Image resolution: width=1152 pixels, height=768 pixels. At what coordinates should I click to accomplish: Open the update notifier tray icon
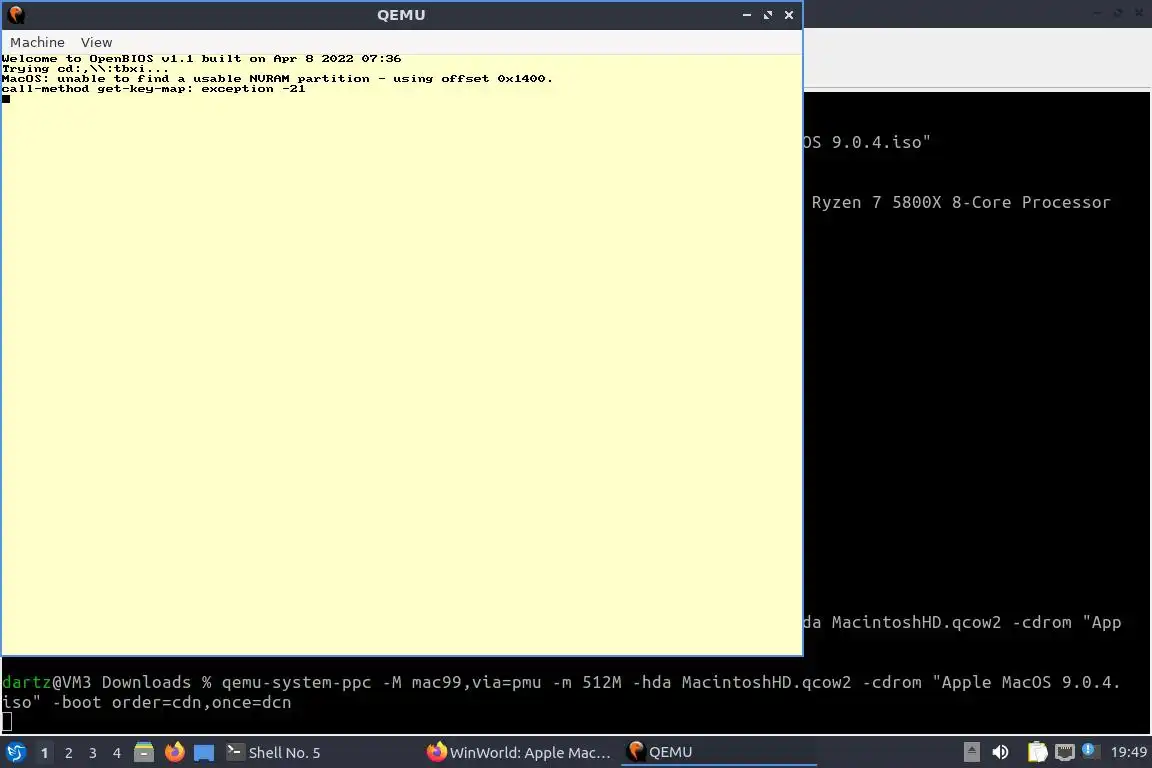pos(1090,751)
